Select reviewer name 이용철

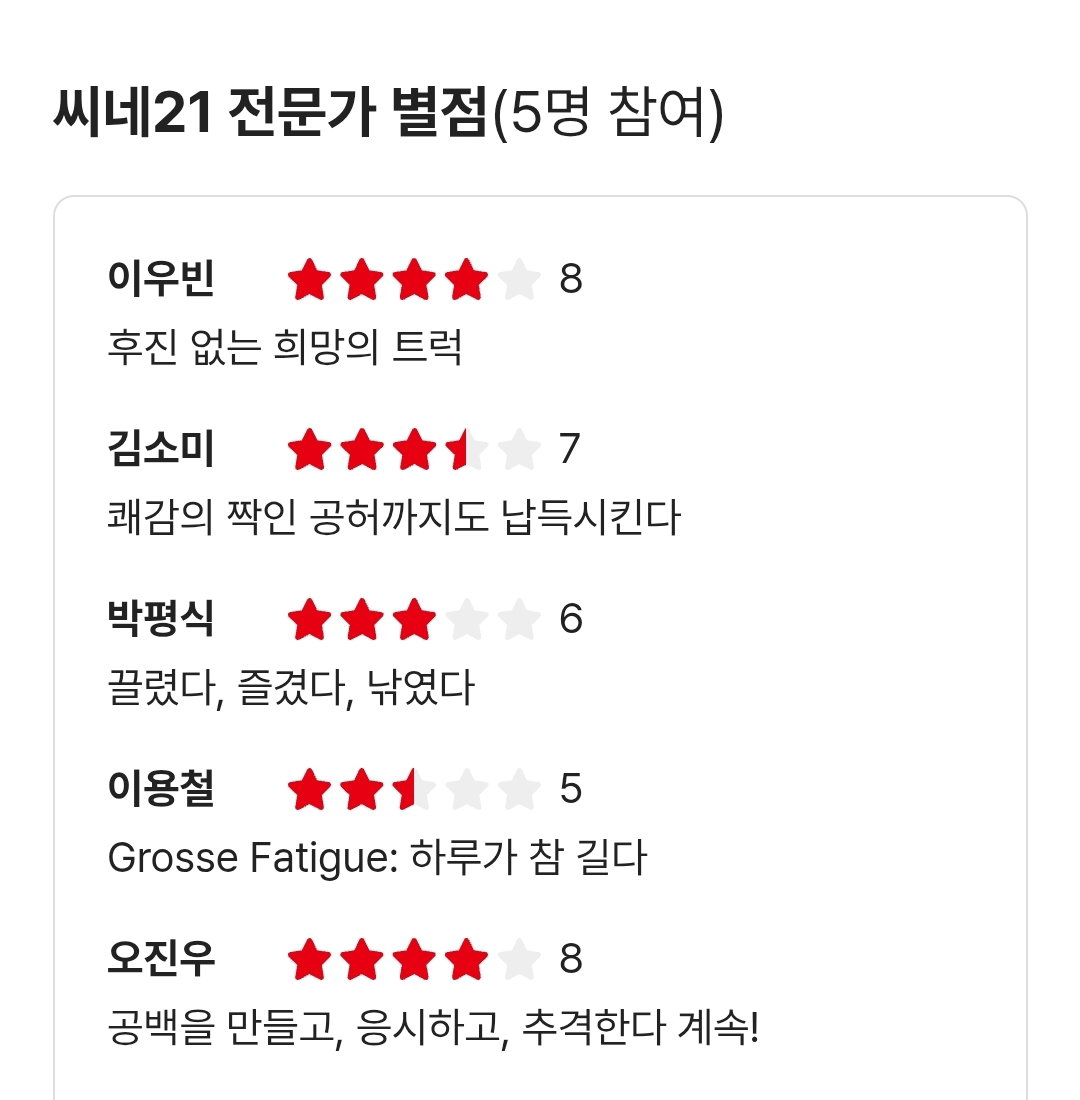pyautogui.click(x=161, y=789)
